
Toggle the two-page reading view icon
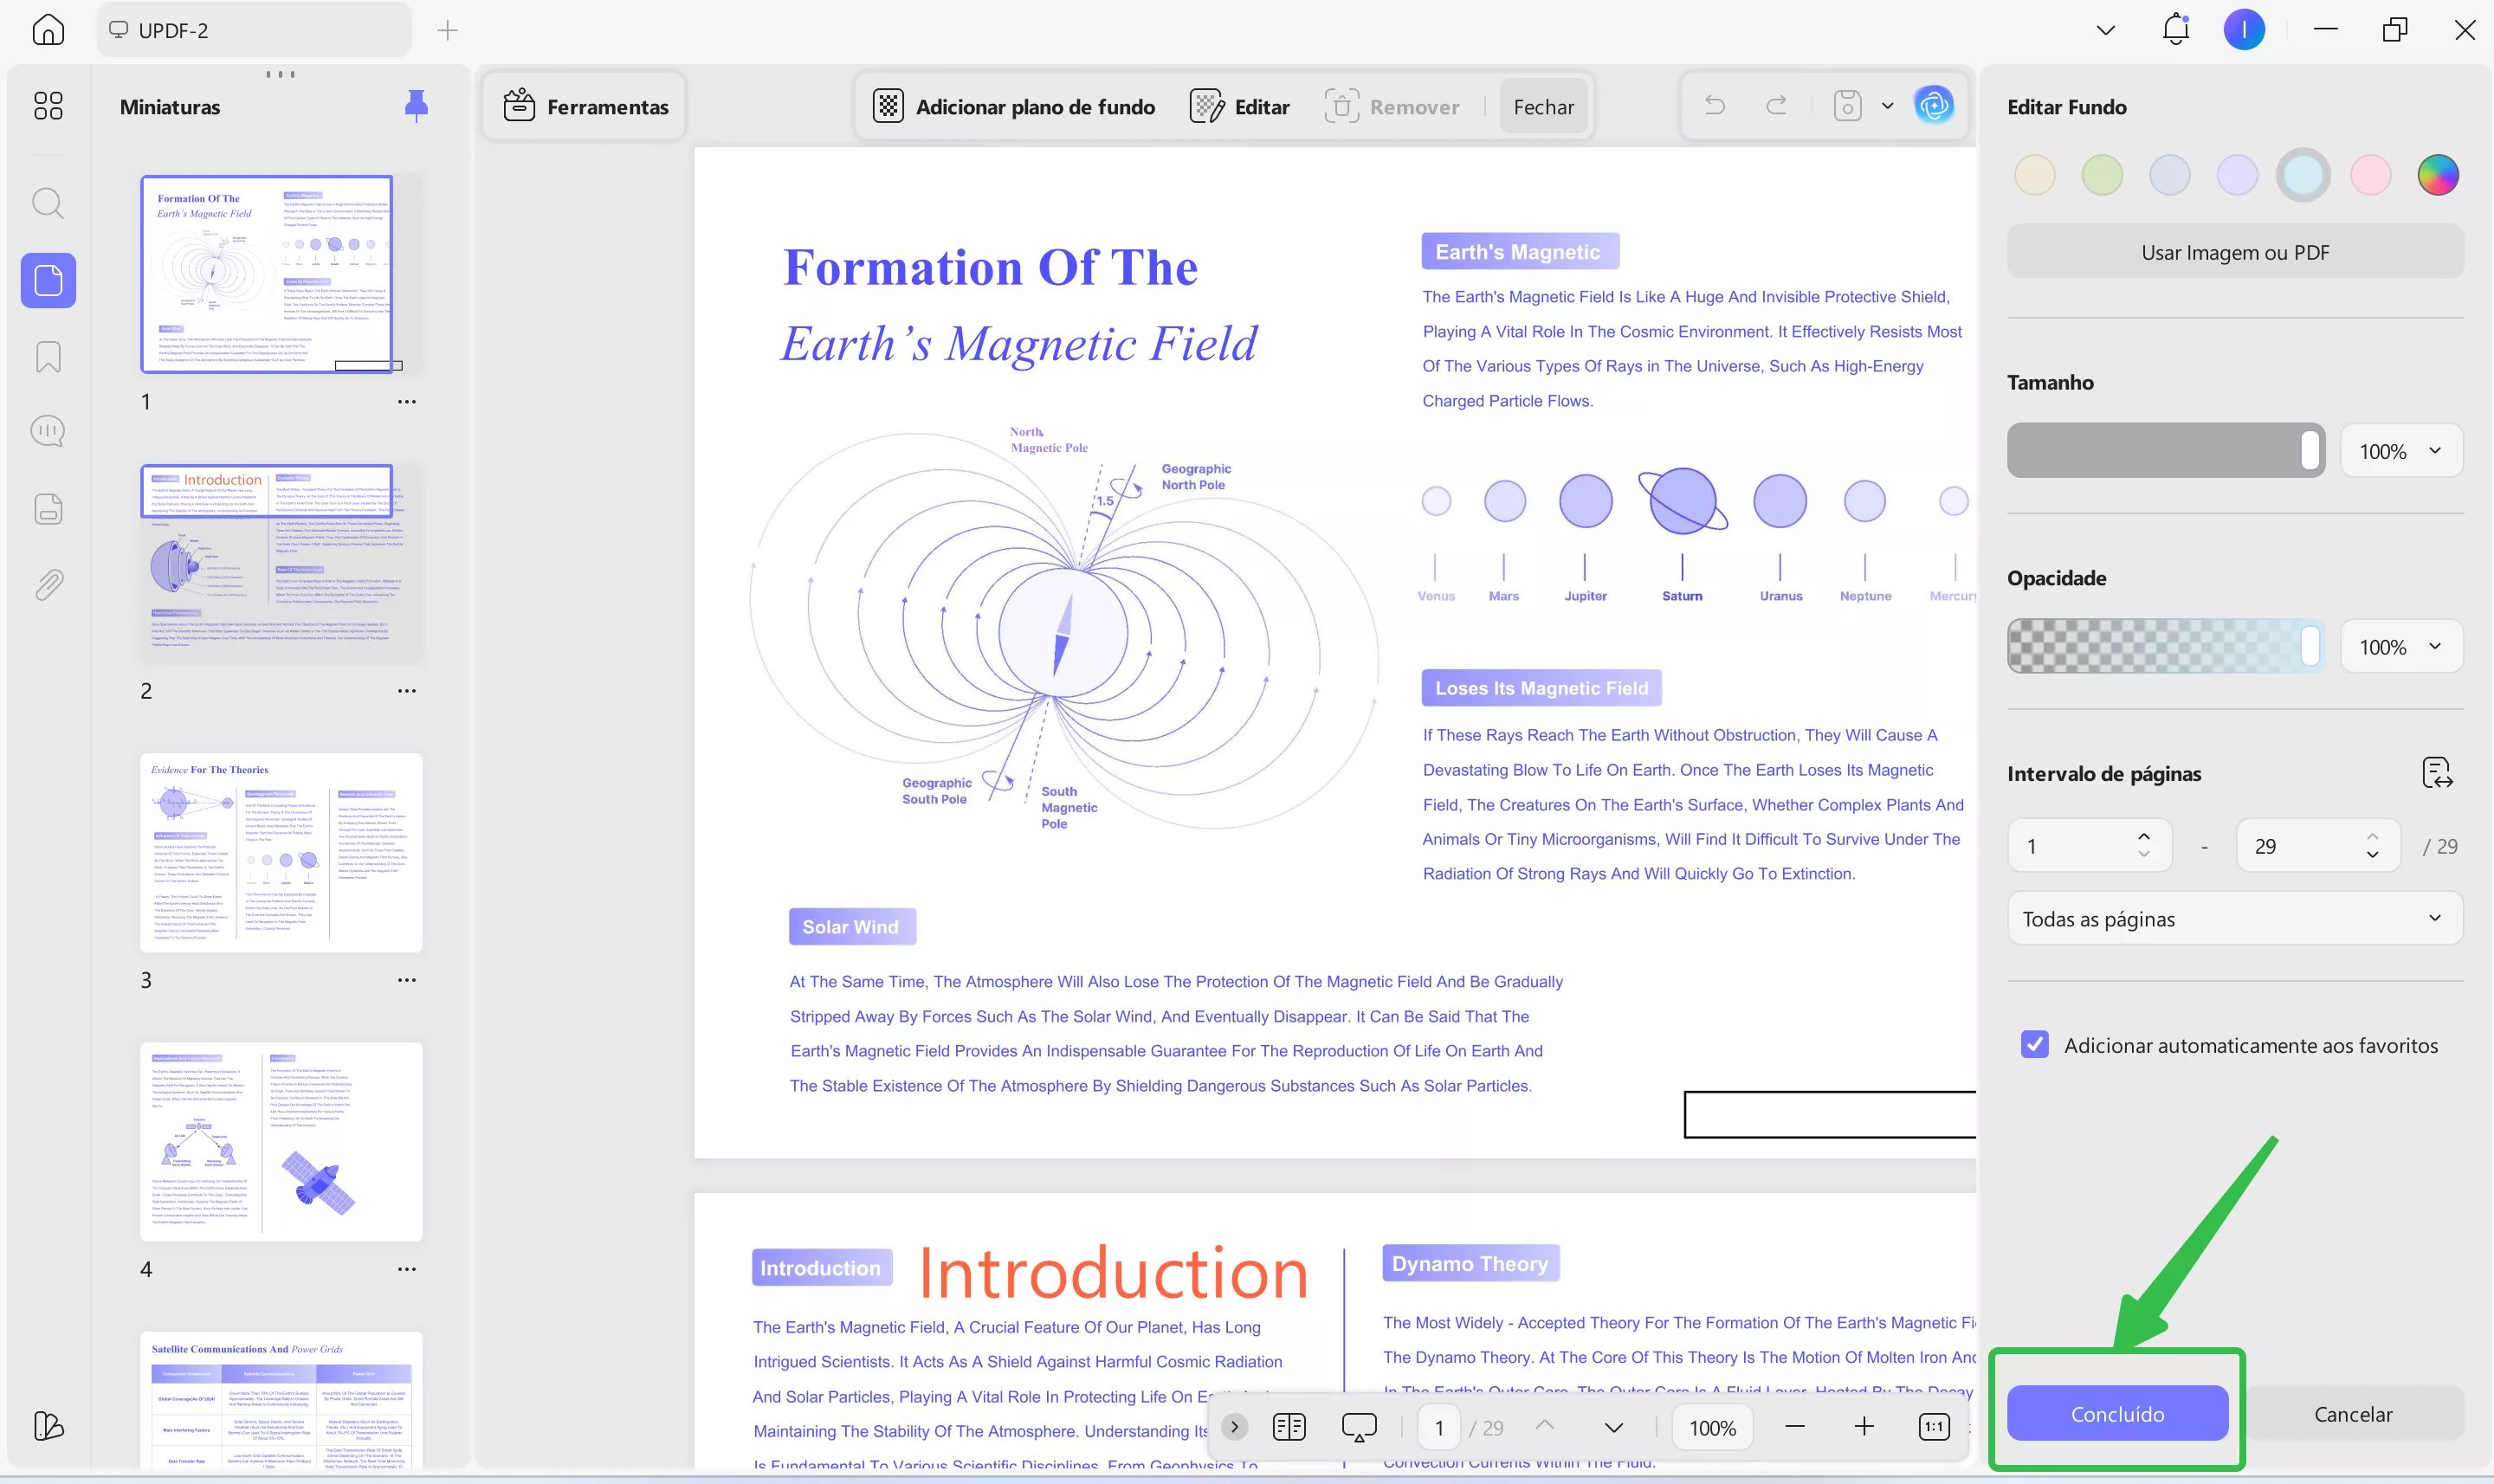[x=1289, y=1427]
